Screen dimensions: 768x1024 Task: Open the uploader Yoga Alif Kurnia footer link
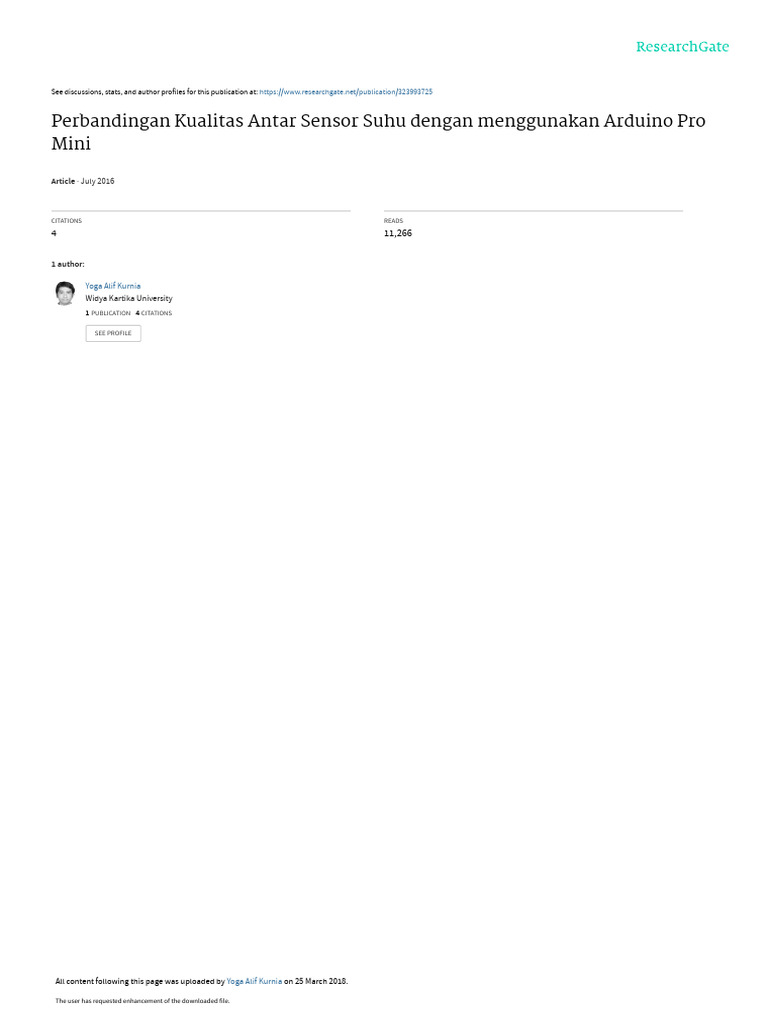pyautogui.click(x=254, y=981)
